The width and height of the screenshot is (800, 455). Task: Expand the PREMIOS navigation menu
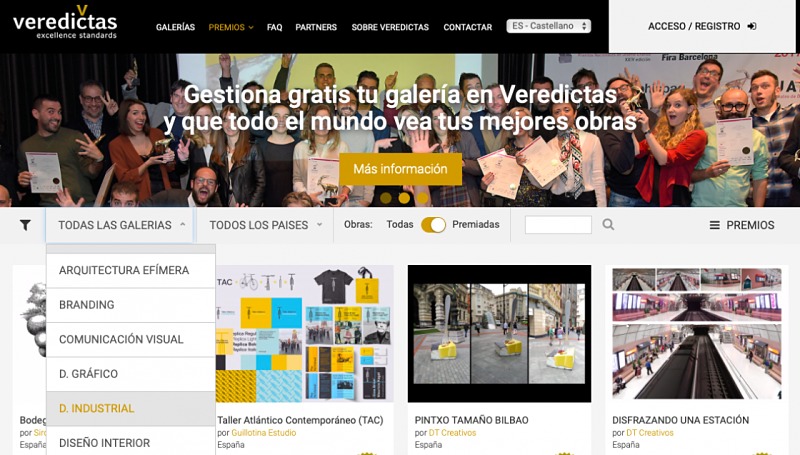[231, 27]
